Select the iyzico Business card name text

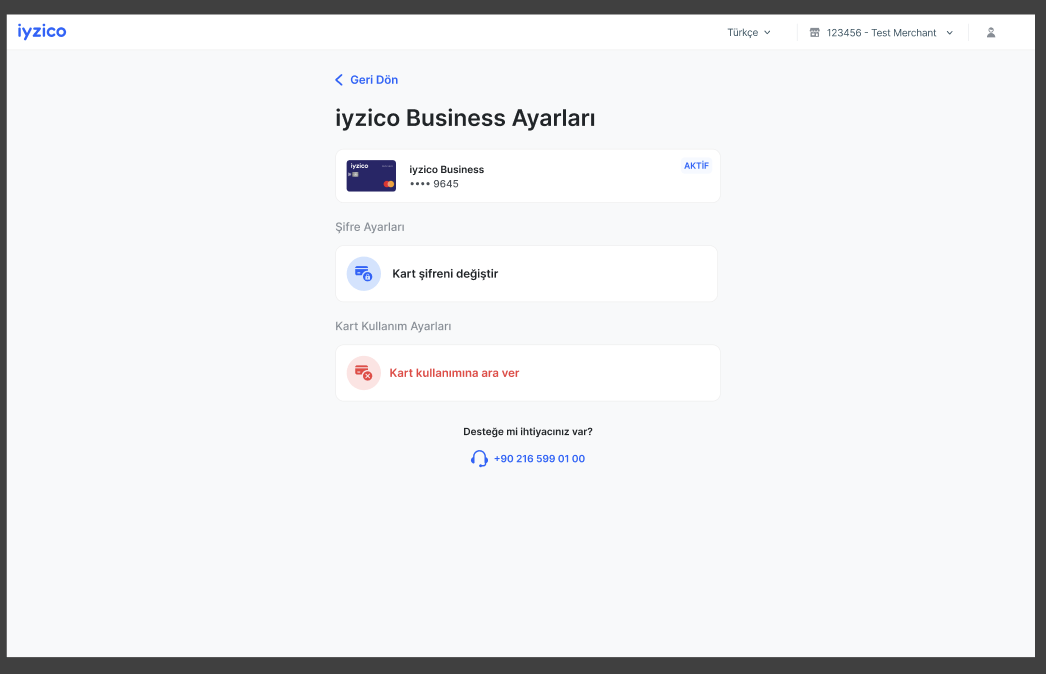tap(446, 170)
